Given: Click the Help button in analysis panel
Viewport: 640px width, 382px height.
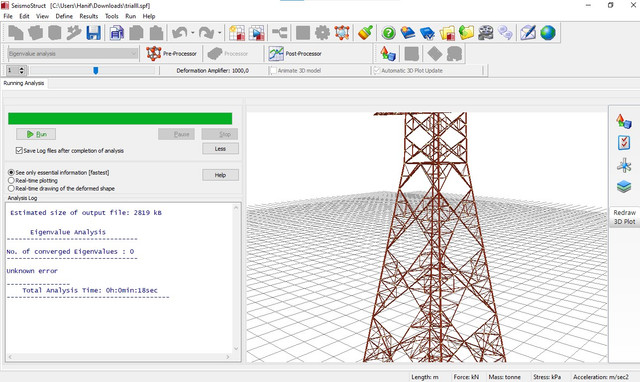Looking at the screenshot, I should (x=220, y=175).
